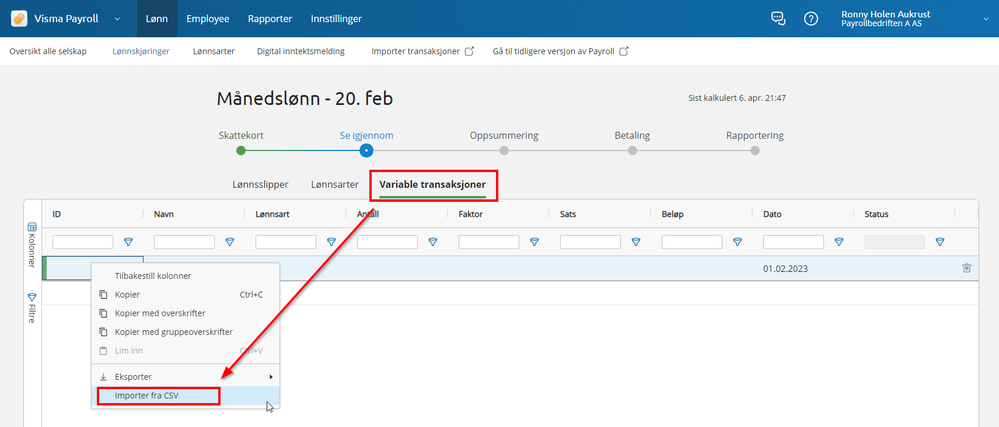Focus the Navn column filter field
The height and width of the screenshot is (427, 999).
(184, 242)
